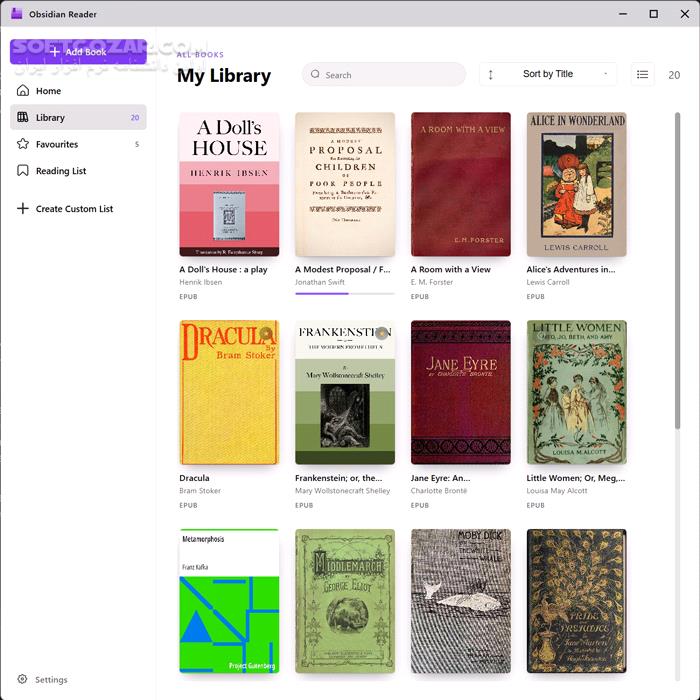Select Library in the sidebar
This screenshot has width=700, height=700.
(78, 117)
